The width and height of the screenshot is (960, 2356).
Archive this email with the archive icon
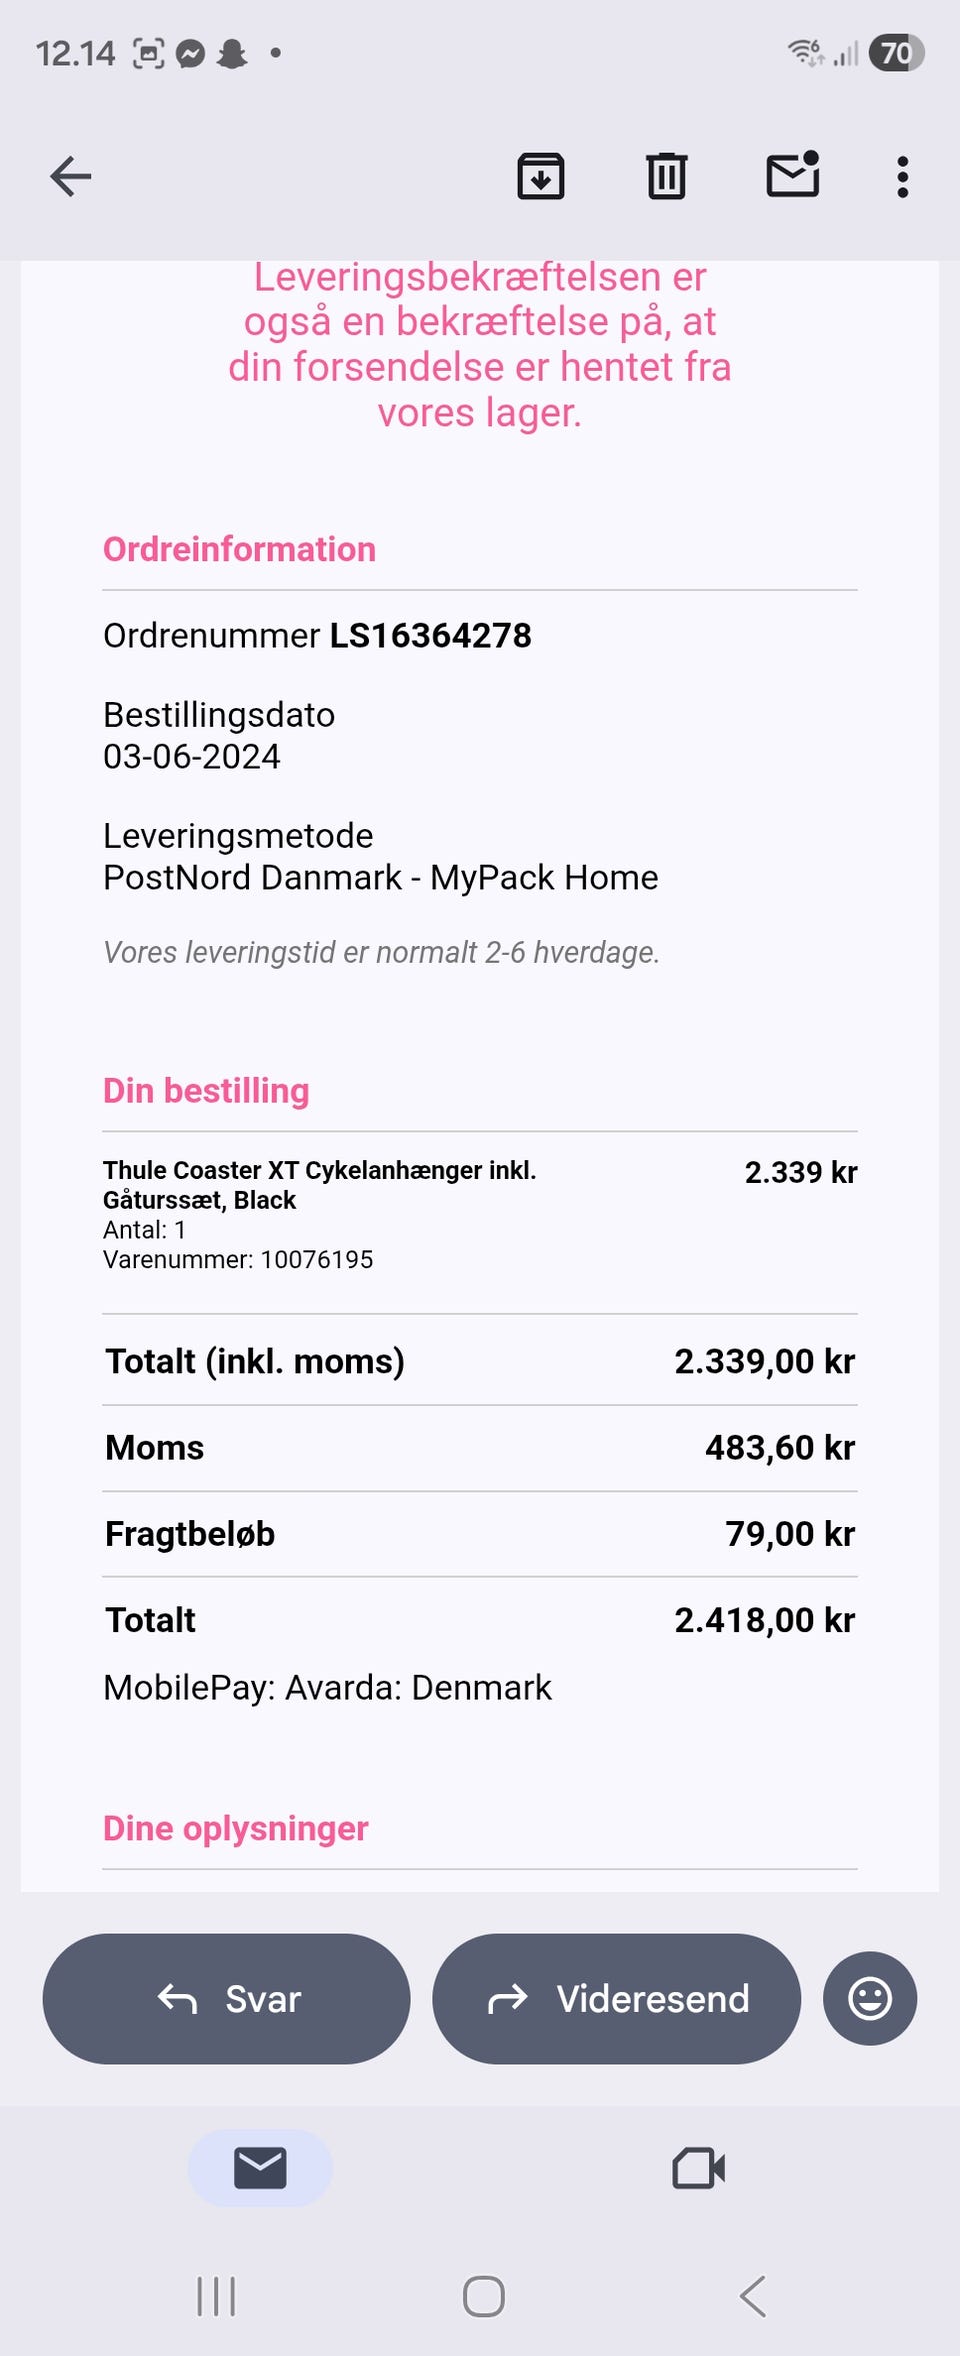pyautogui.click(x=540, y=177)
